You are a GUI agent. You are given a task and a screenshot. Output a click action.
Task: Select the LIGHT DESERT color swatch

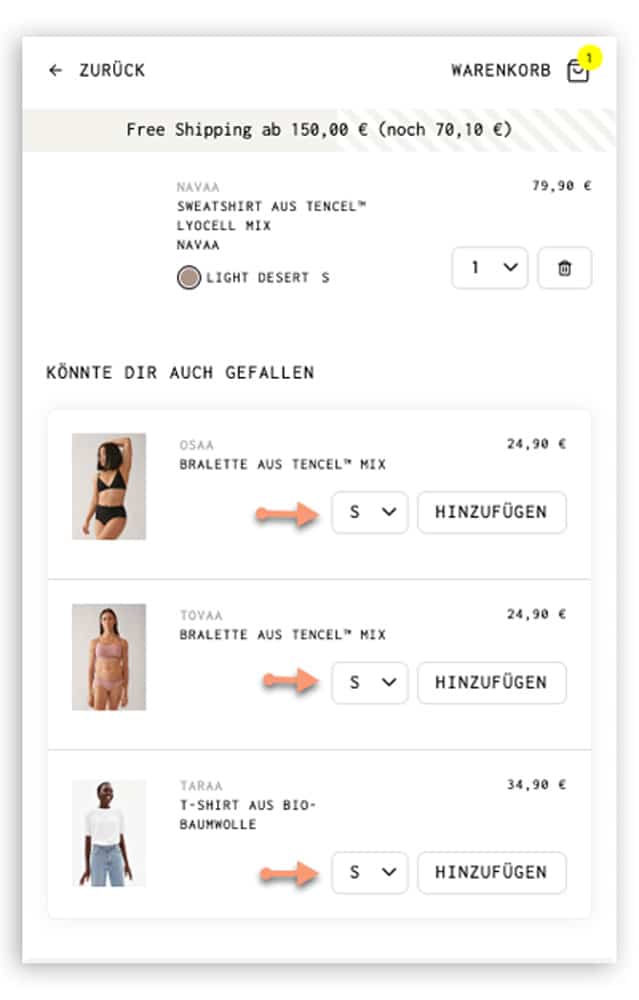tap(188, 277)
